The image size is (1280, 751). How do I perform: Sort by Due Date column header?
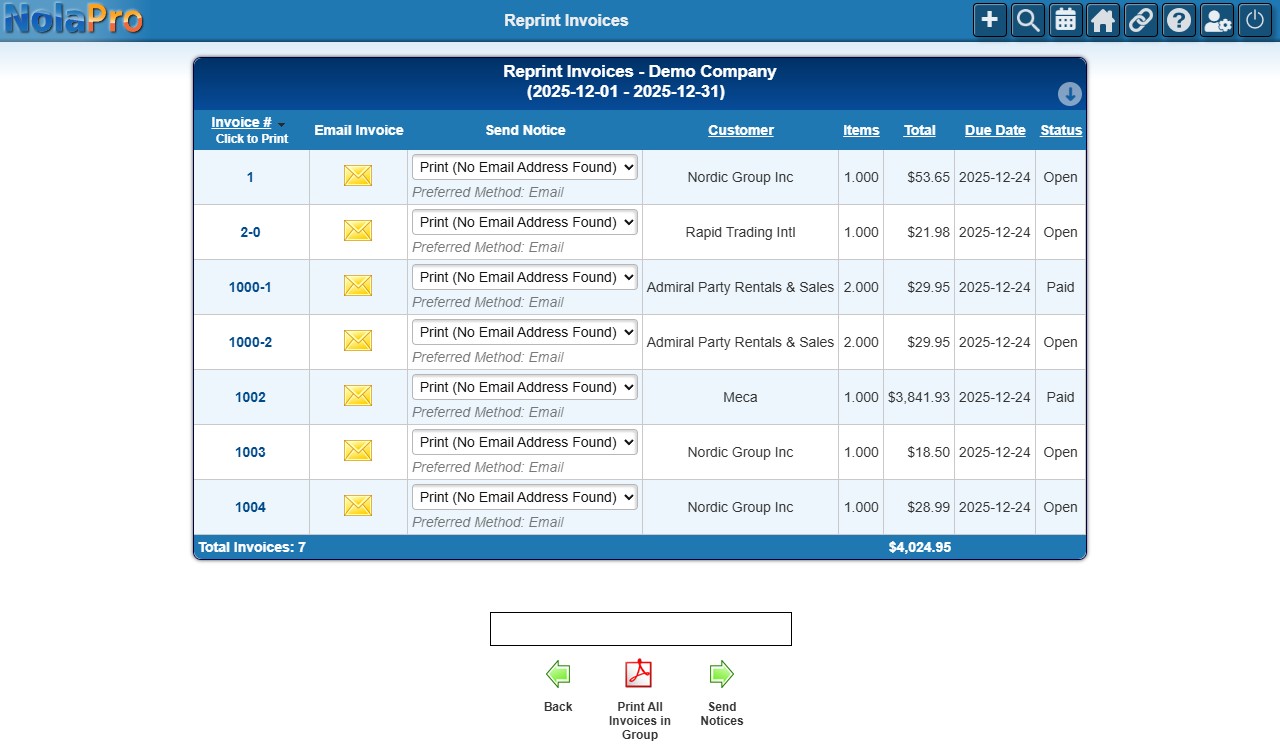(x=995, y=130)
